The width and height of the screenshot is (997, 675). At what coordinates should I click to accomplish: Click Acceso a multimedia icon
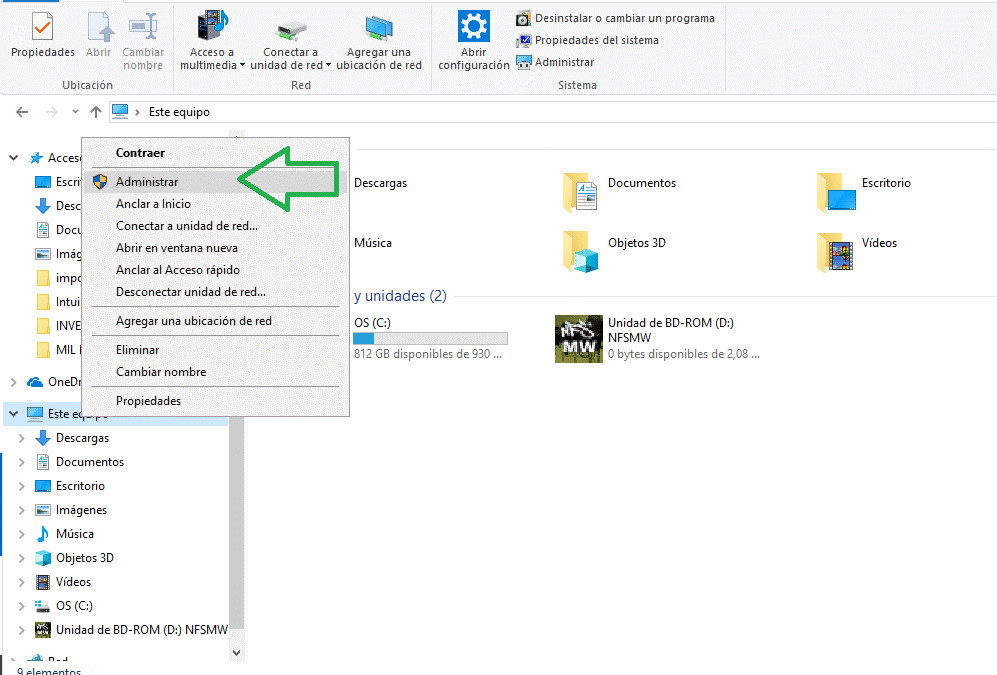212,28
